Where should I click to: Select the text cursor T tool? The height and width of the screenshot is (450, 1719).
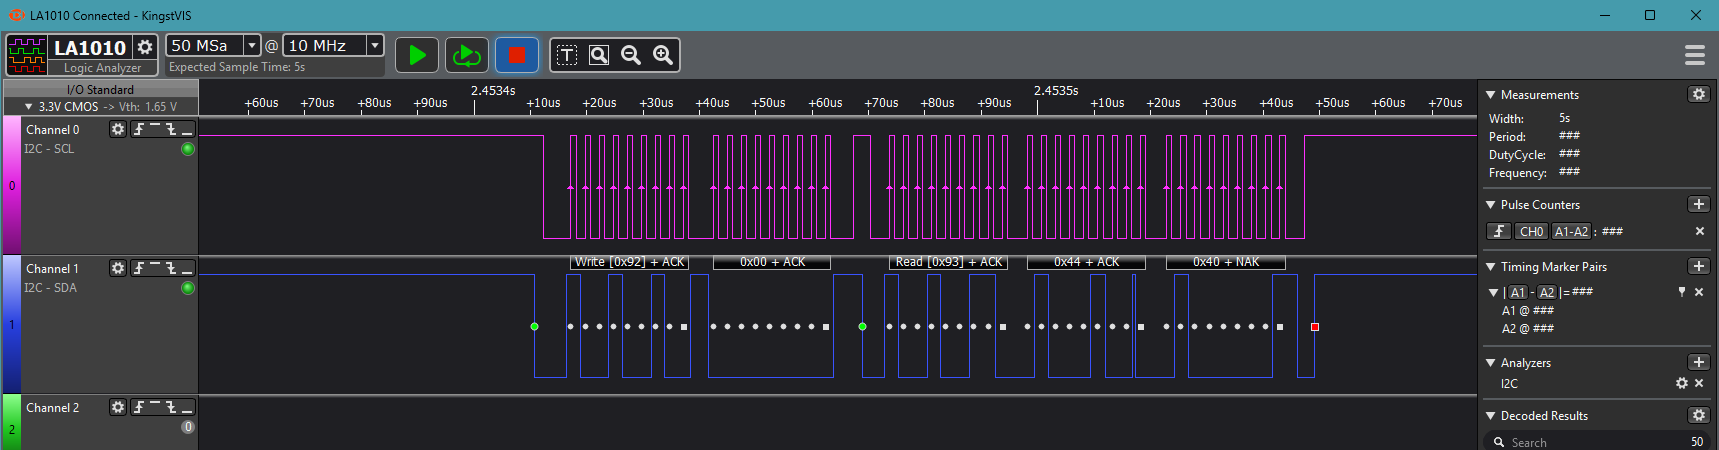(x=567, y=55)
